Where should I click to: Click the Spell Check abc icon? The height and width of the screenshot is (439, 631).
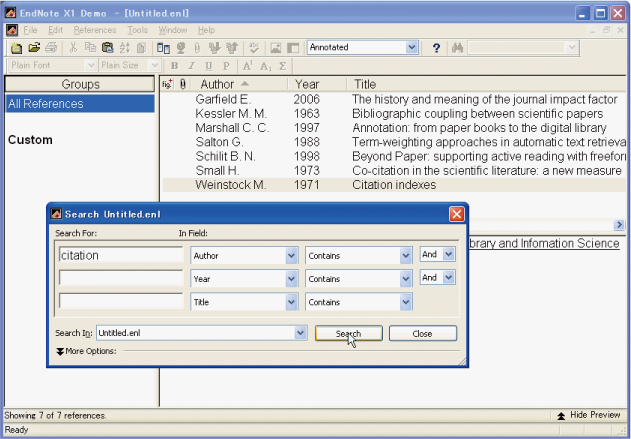click(254, 48)
